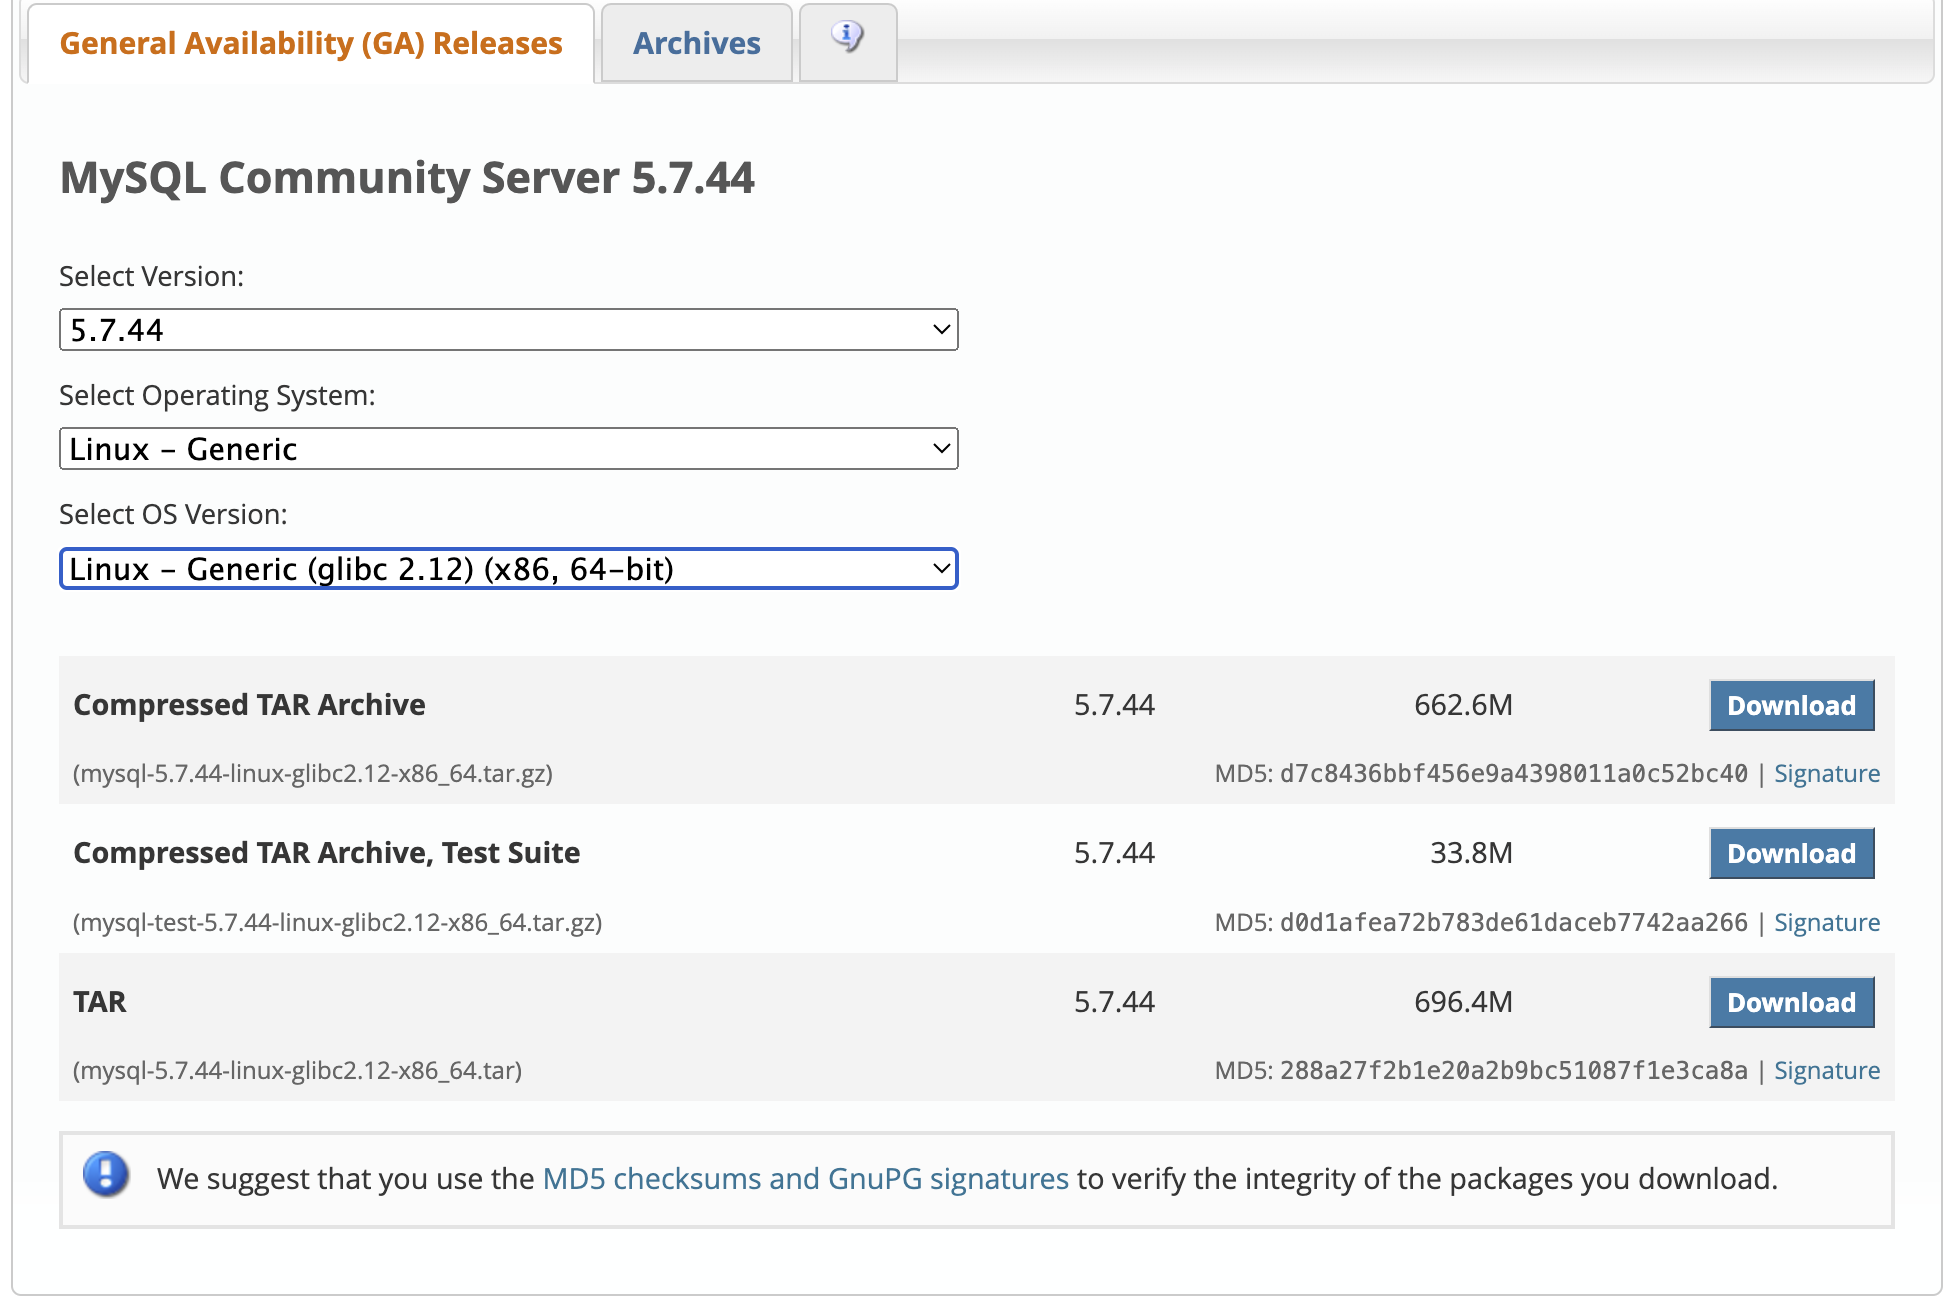Click MD5 hash of Test Suite archive

click(1513, 923)
